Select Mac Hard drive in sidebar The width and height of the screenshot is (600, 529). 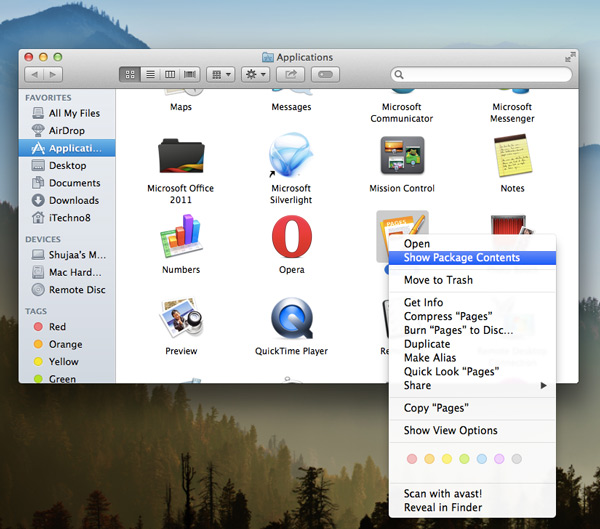pyautogui.click(x=67, y=272)
